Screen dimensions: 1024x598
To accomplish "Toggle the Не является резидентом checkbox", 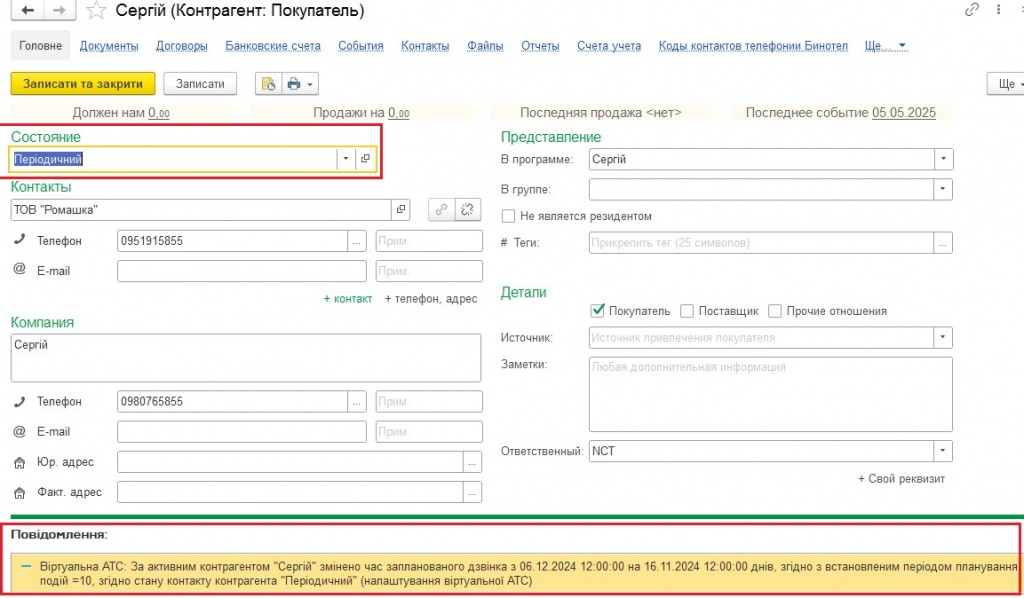I will click(x=510, y=216).
